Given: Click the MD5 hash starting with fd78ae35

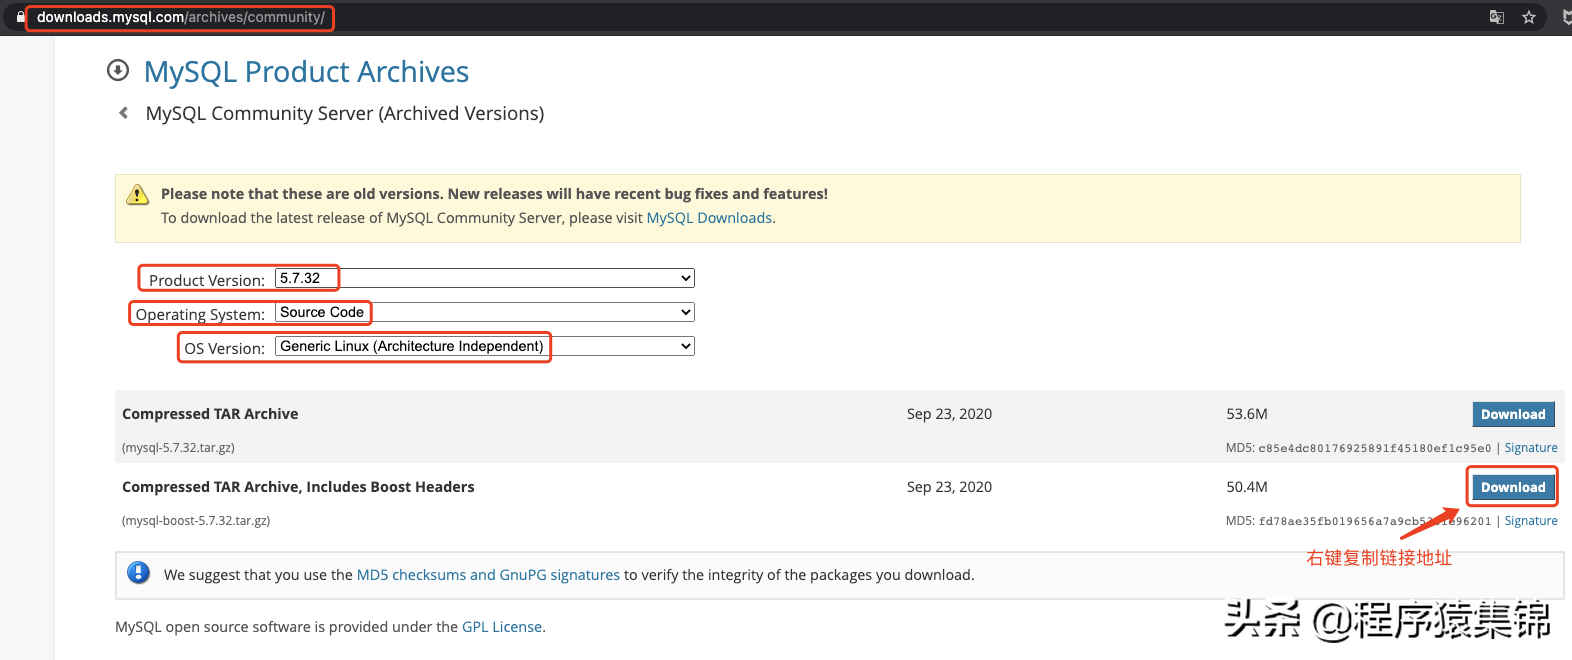Looking at the screenshot, I should pyautogui.click(x=1375, y=521).
